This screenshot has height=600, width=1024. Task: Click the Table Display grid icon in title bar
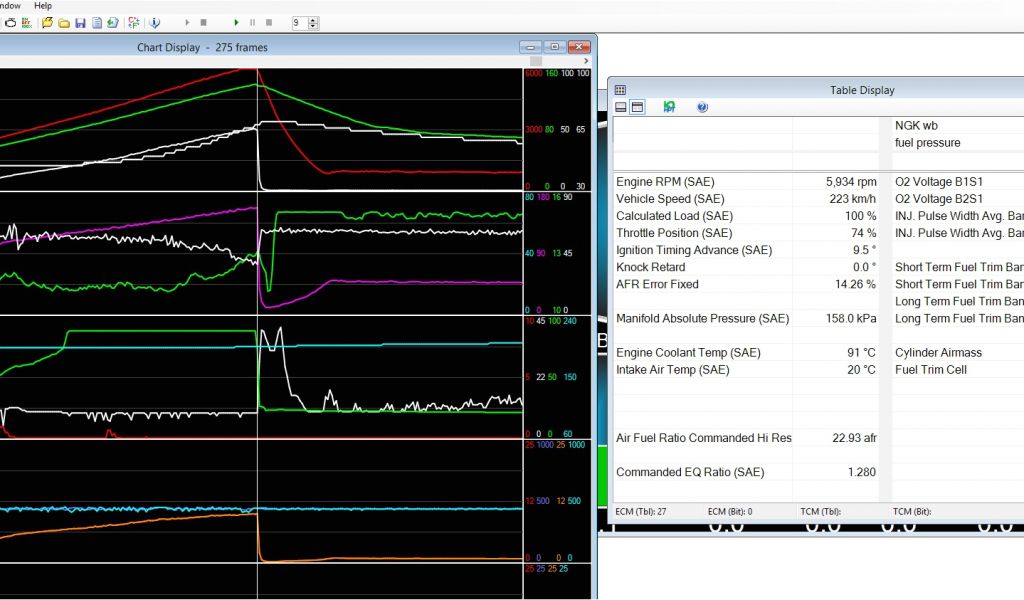coord(620,90)
